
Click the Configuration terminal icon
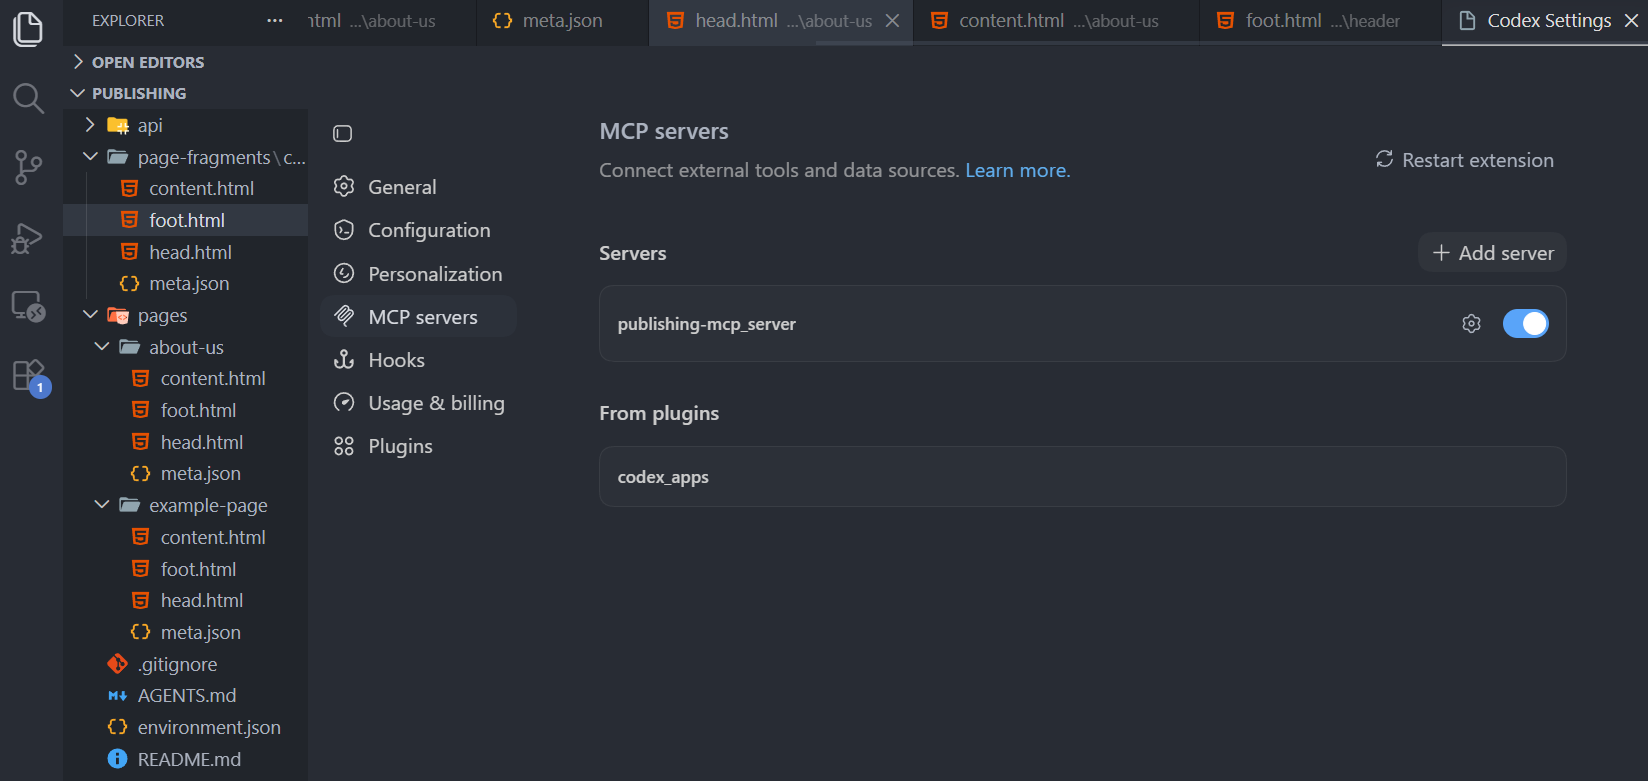344,230
